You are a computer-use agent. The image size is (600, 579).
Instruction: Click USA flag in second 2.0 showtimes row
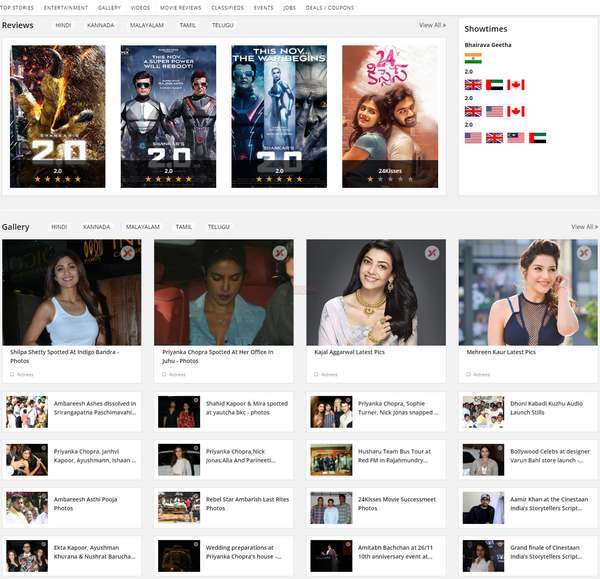[x=494, y=111]
